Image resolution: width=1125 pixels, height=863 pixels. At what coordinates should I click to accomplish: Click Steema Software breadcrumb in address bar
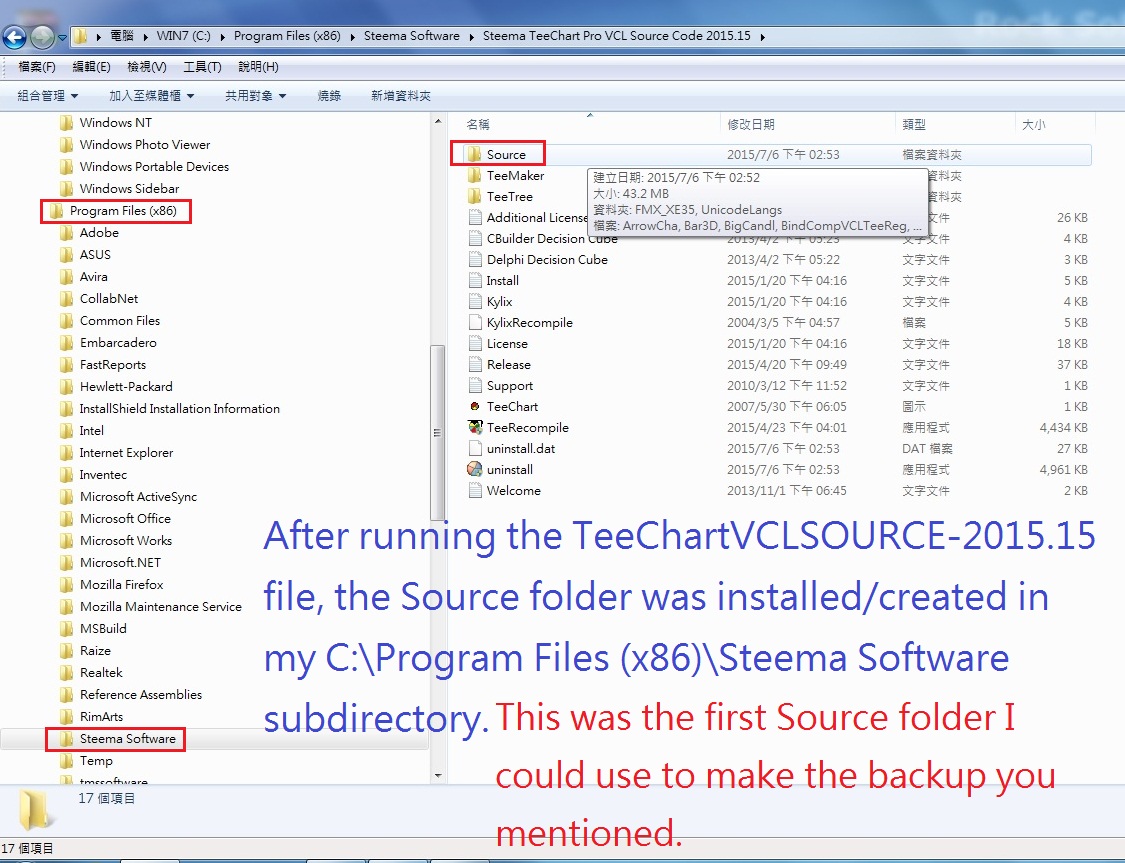pos(411,36)
